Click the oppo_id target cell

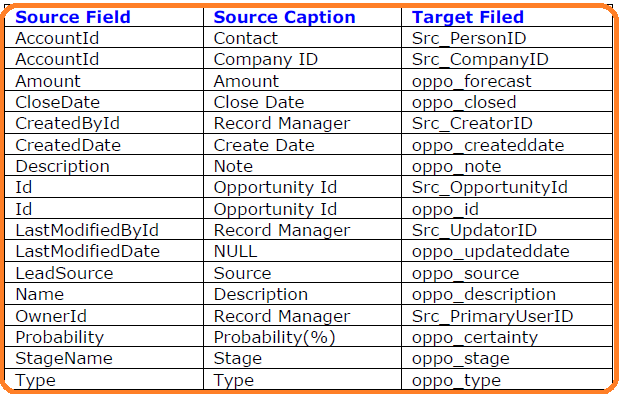point(507,209)
